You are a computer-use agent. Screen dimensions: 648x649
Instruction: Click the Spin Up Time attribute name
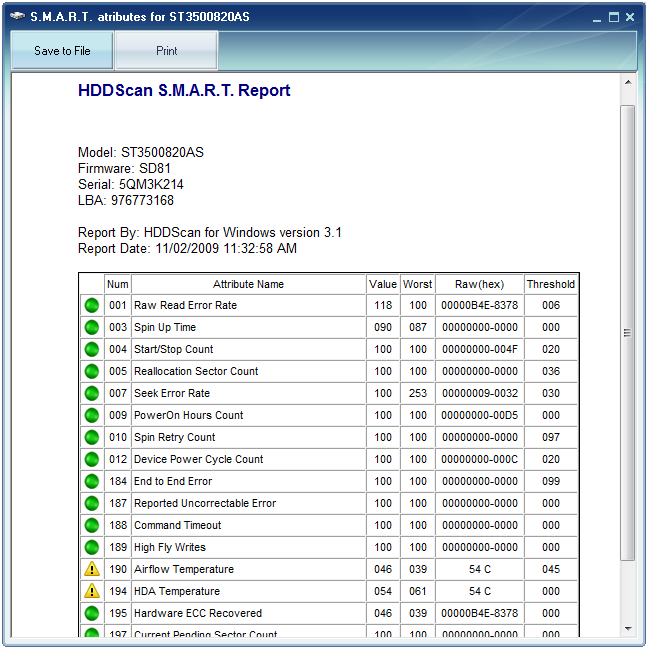165,327
